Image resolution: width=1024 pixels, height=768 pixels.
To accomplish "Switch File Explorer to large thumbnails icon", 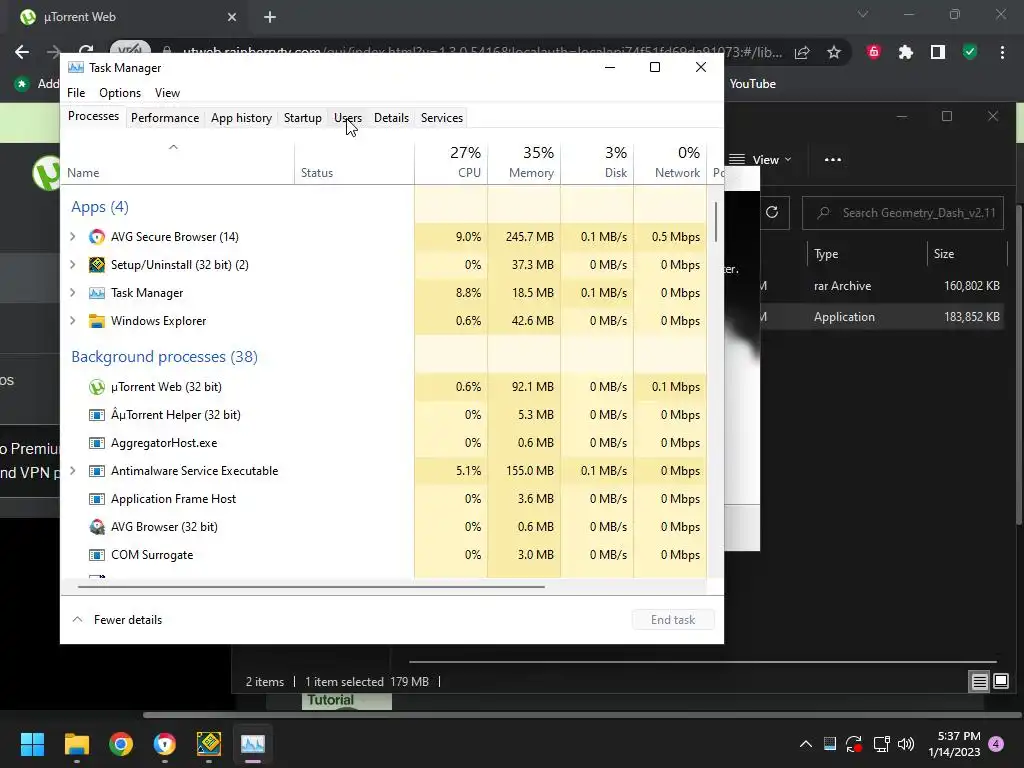I will pyautogui.click(x=1001, y=682).
